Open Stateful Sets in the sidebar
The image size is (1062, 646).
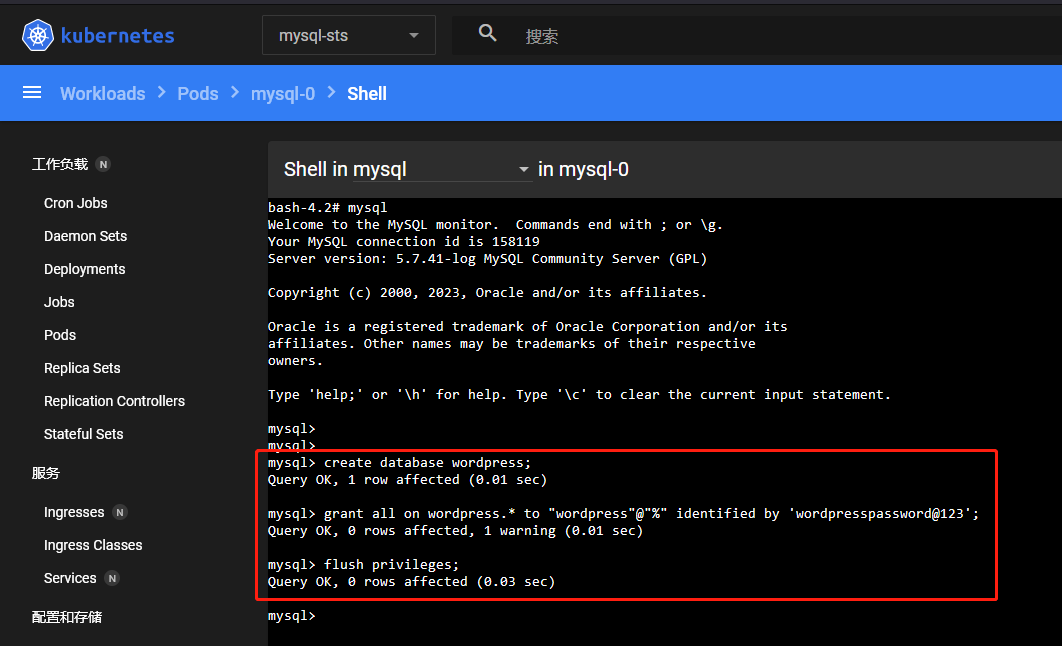tap(83, 434)
